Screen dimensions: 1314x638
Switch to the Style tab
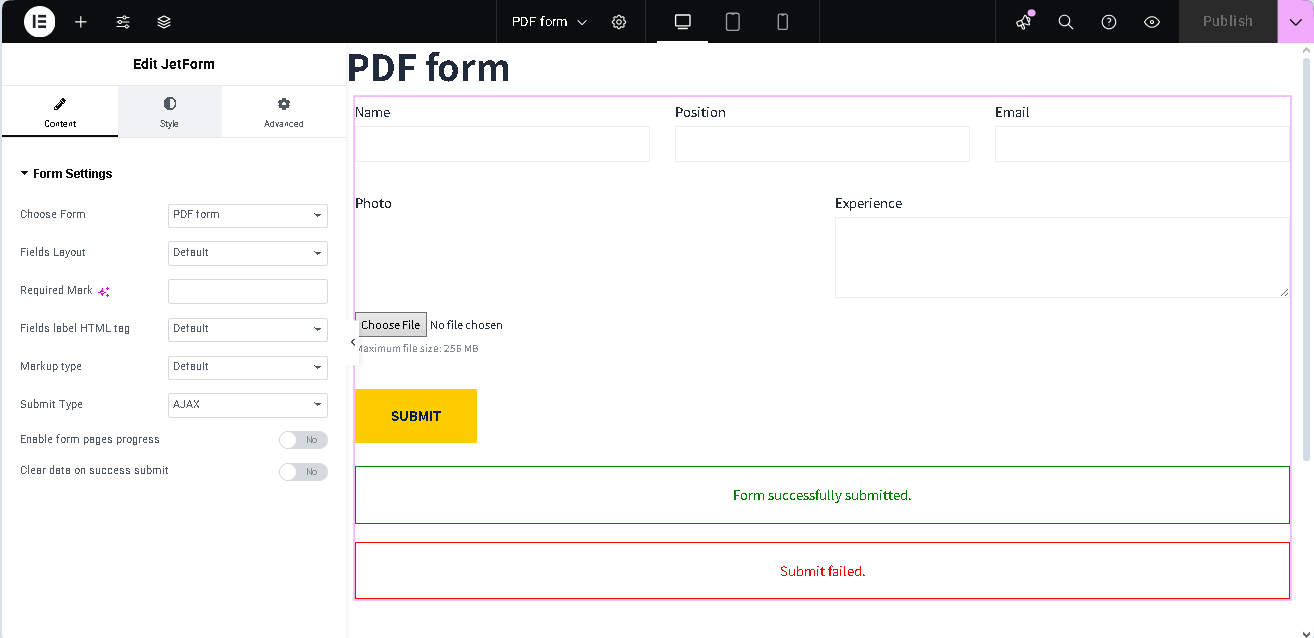[169, 111]
